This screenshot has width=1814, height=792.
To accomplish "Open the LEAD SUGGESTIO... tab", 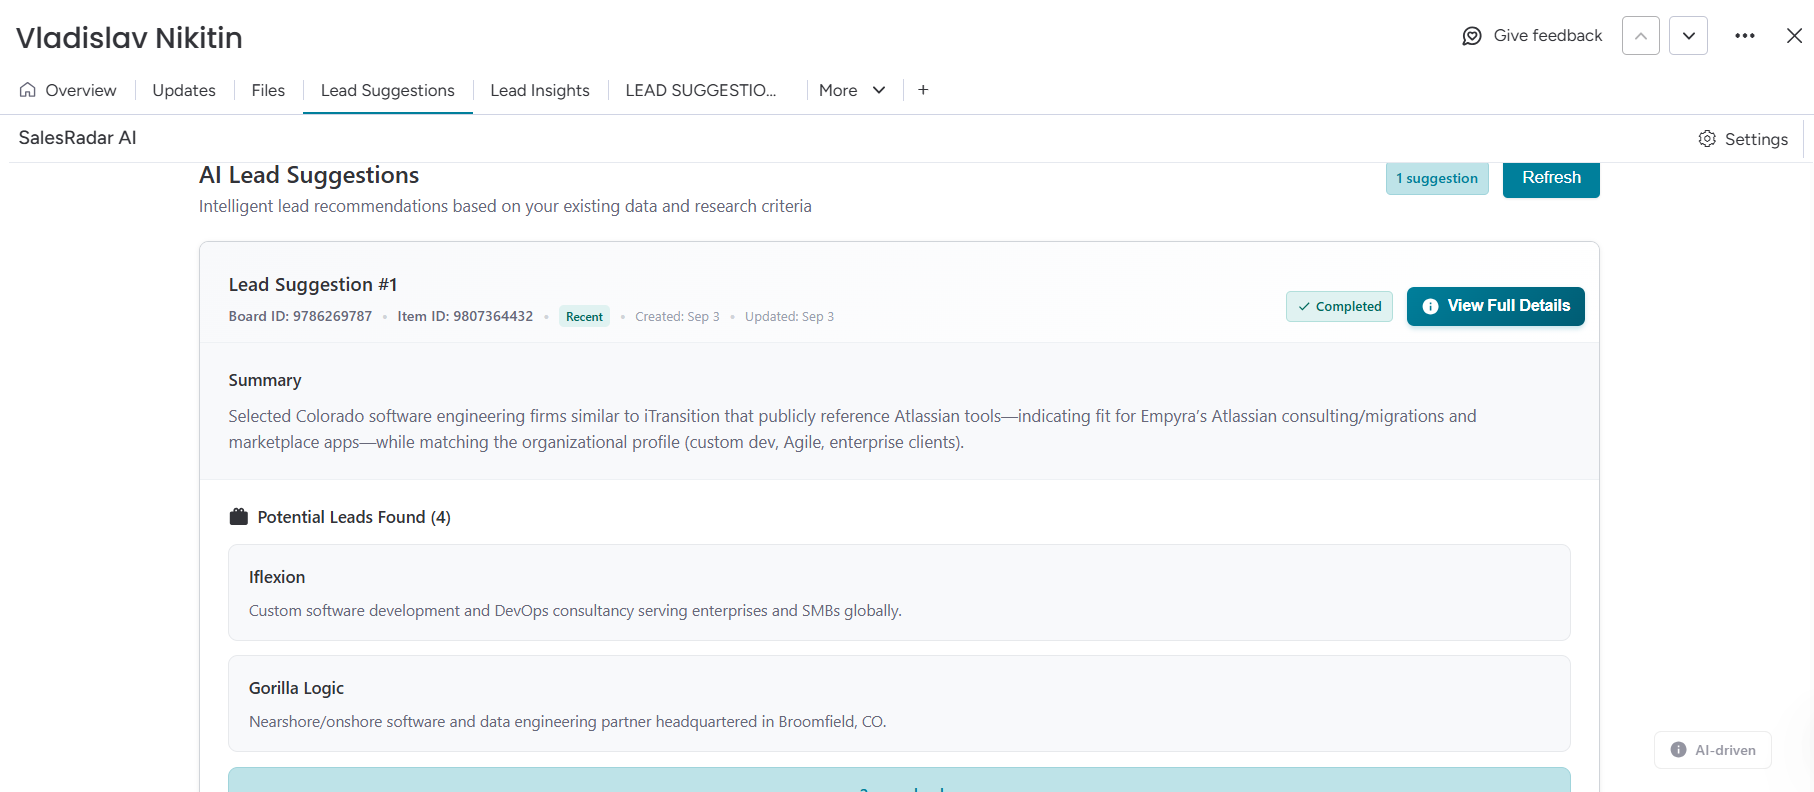I will click(701, 90).
